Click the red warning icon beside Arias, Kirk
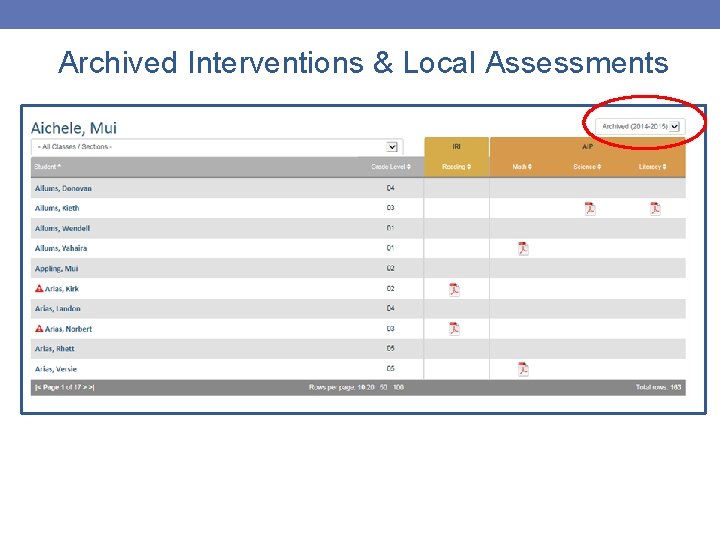720x540 pixels. pos(39,288)
